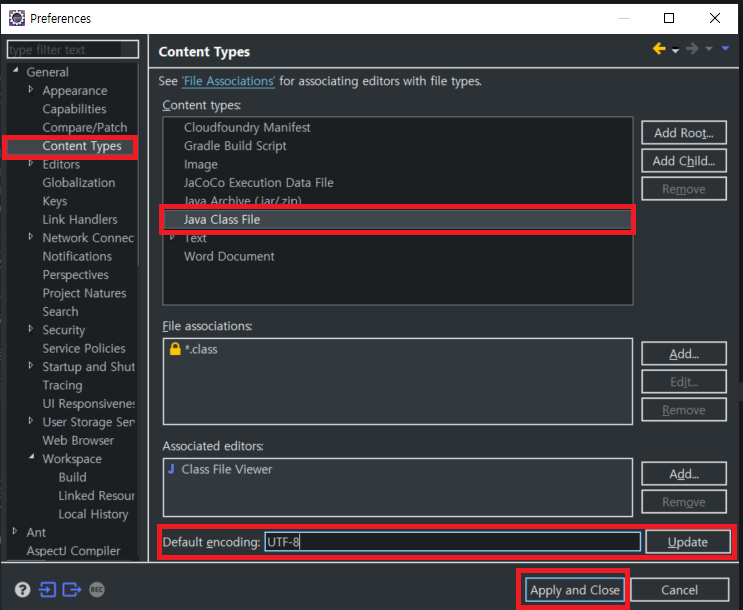Select Perspectives in the tree
Image resolution: width=743 pixels, height=610 pixels.
pos(75,275)
